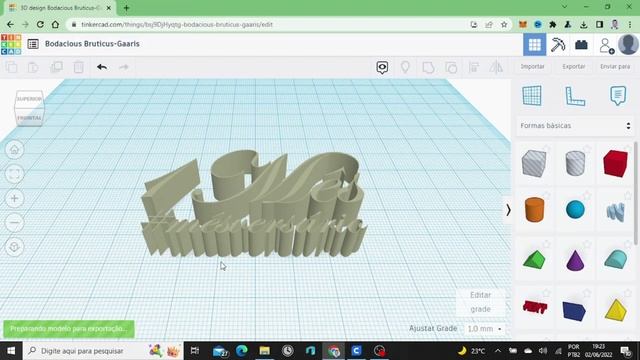Viewport: 640px width, 360px height.
Task: Pick the striped hole cylinder shape
Action: (x=575, y=163)
